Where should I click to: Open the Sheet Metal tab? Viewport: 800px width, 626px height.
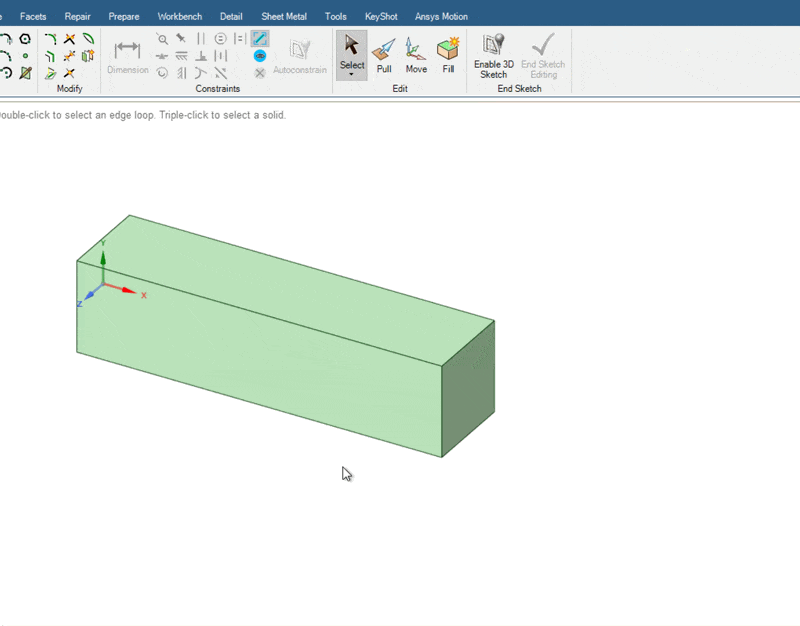[x=284, y=16]
